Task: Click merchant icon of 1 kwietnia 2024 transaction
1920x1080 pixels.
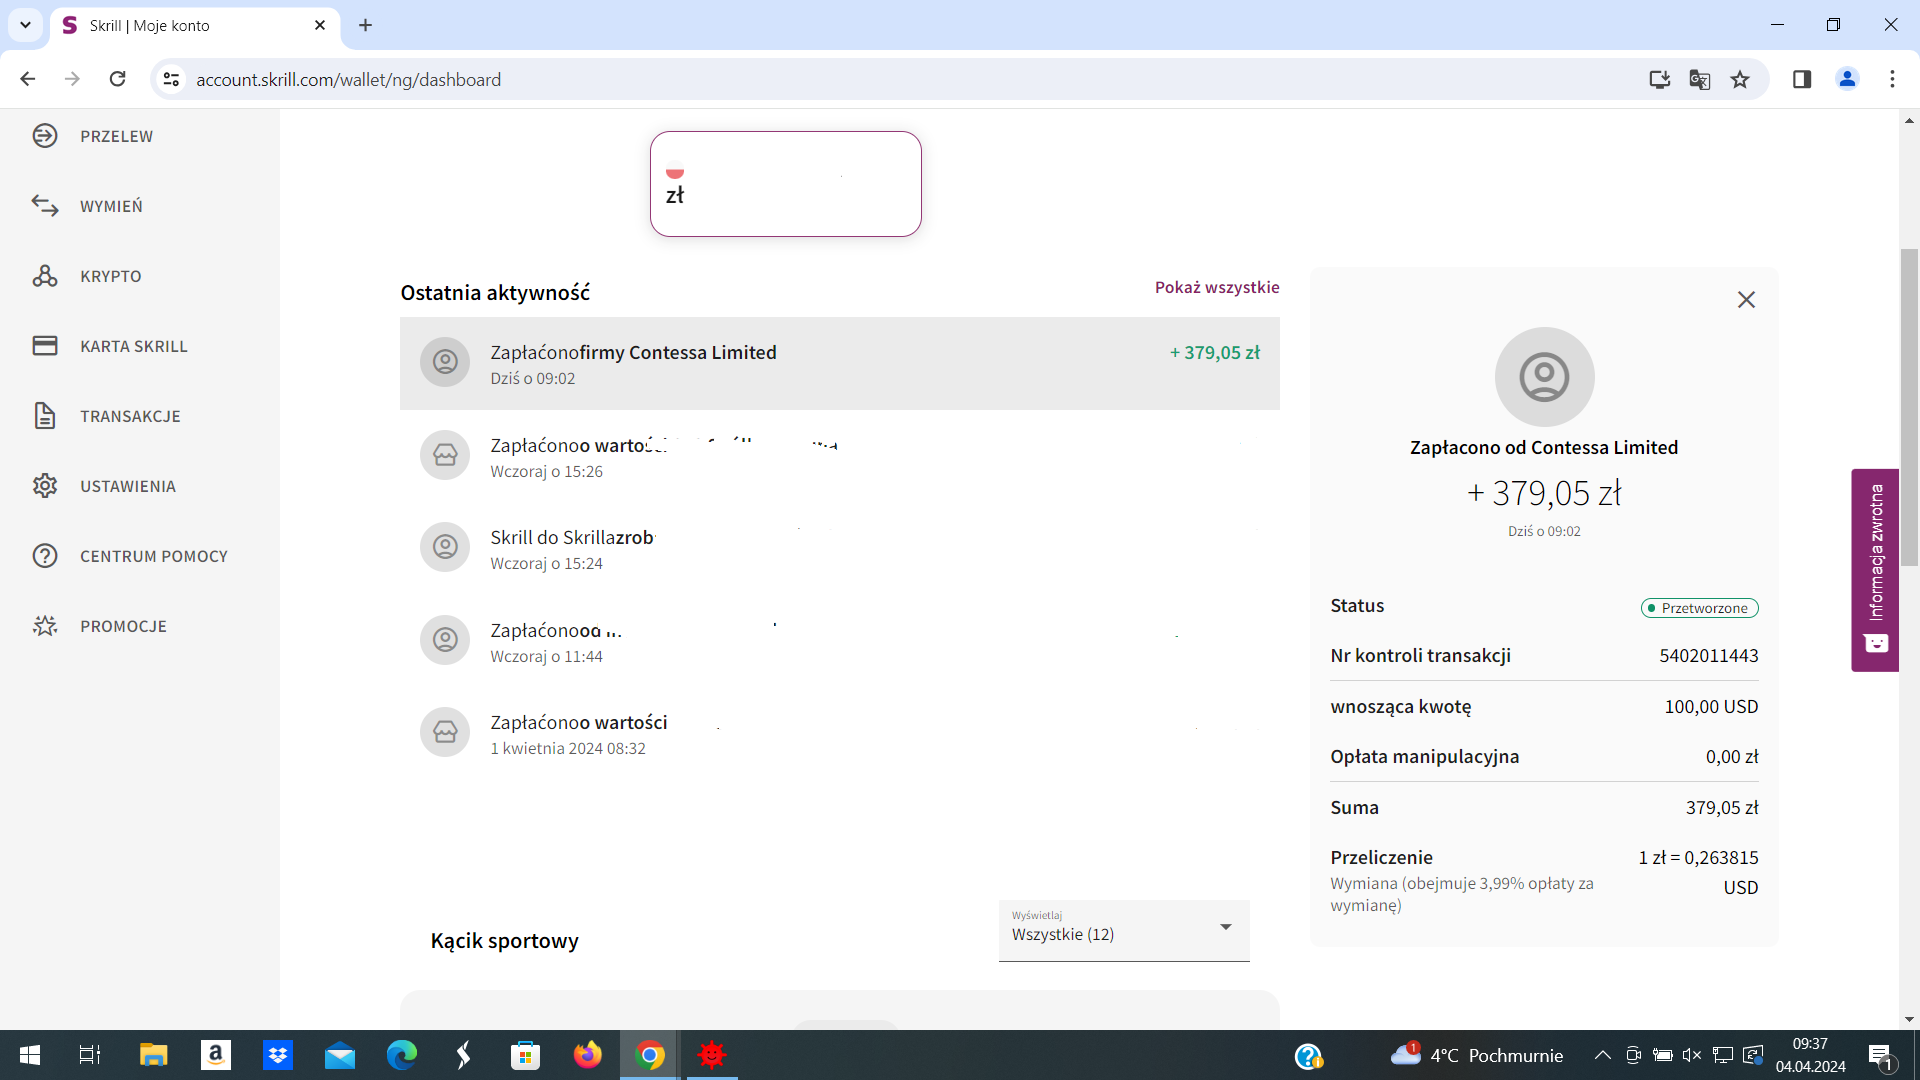Action: pyautogui.click(x=445, y=732)
